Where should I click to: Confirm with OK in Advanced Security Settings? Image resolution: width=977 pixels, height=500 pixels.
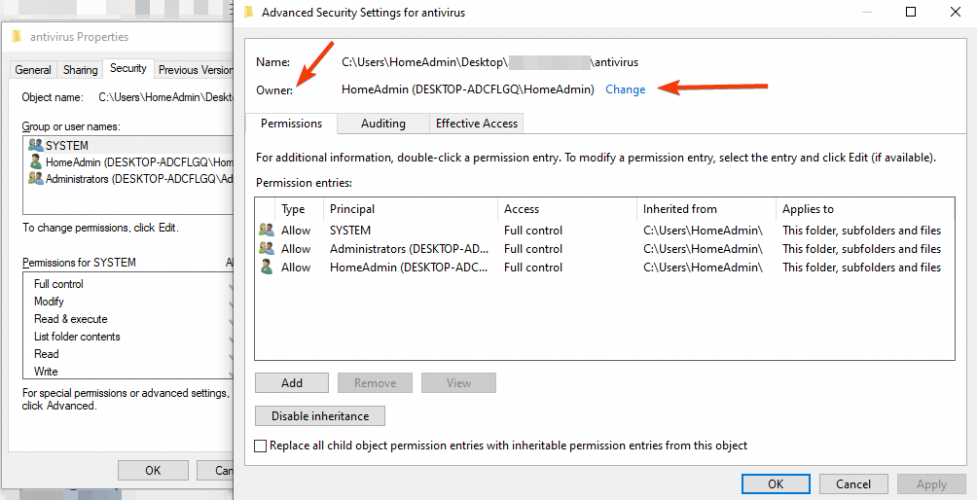click(x=775, y=484)
